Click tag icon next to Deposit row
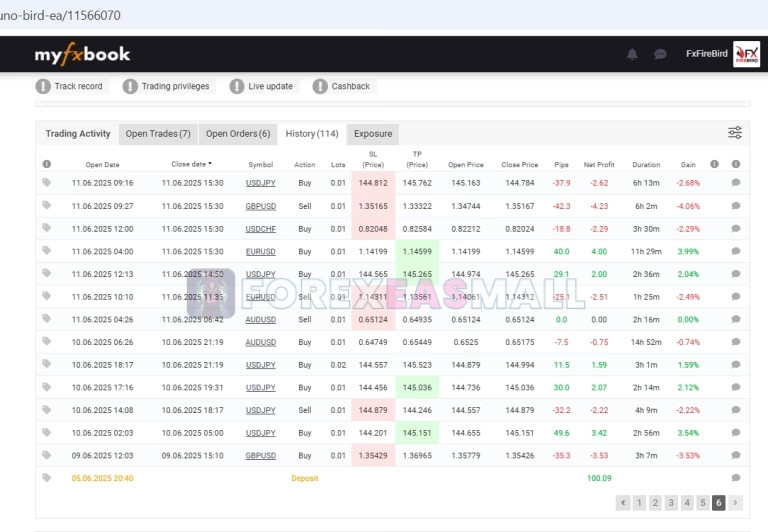This screenshot has width=768, height=532. click(x=46, y=478)
